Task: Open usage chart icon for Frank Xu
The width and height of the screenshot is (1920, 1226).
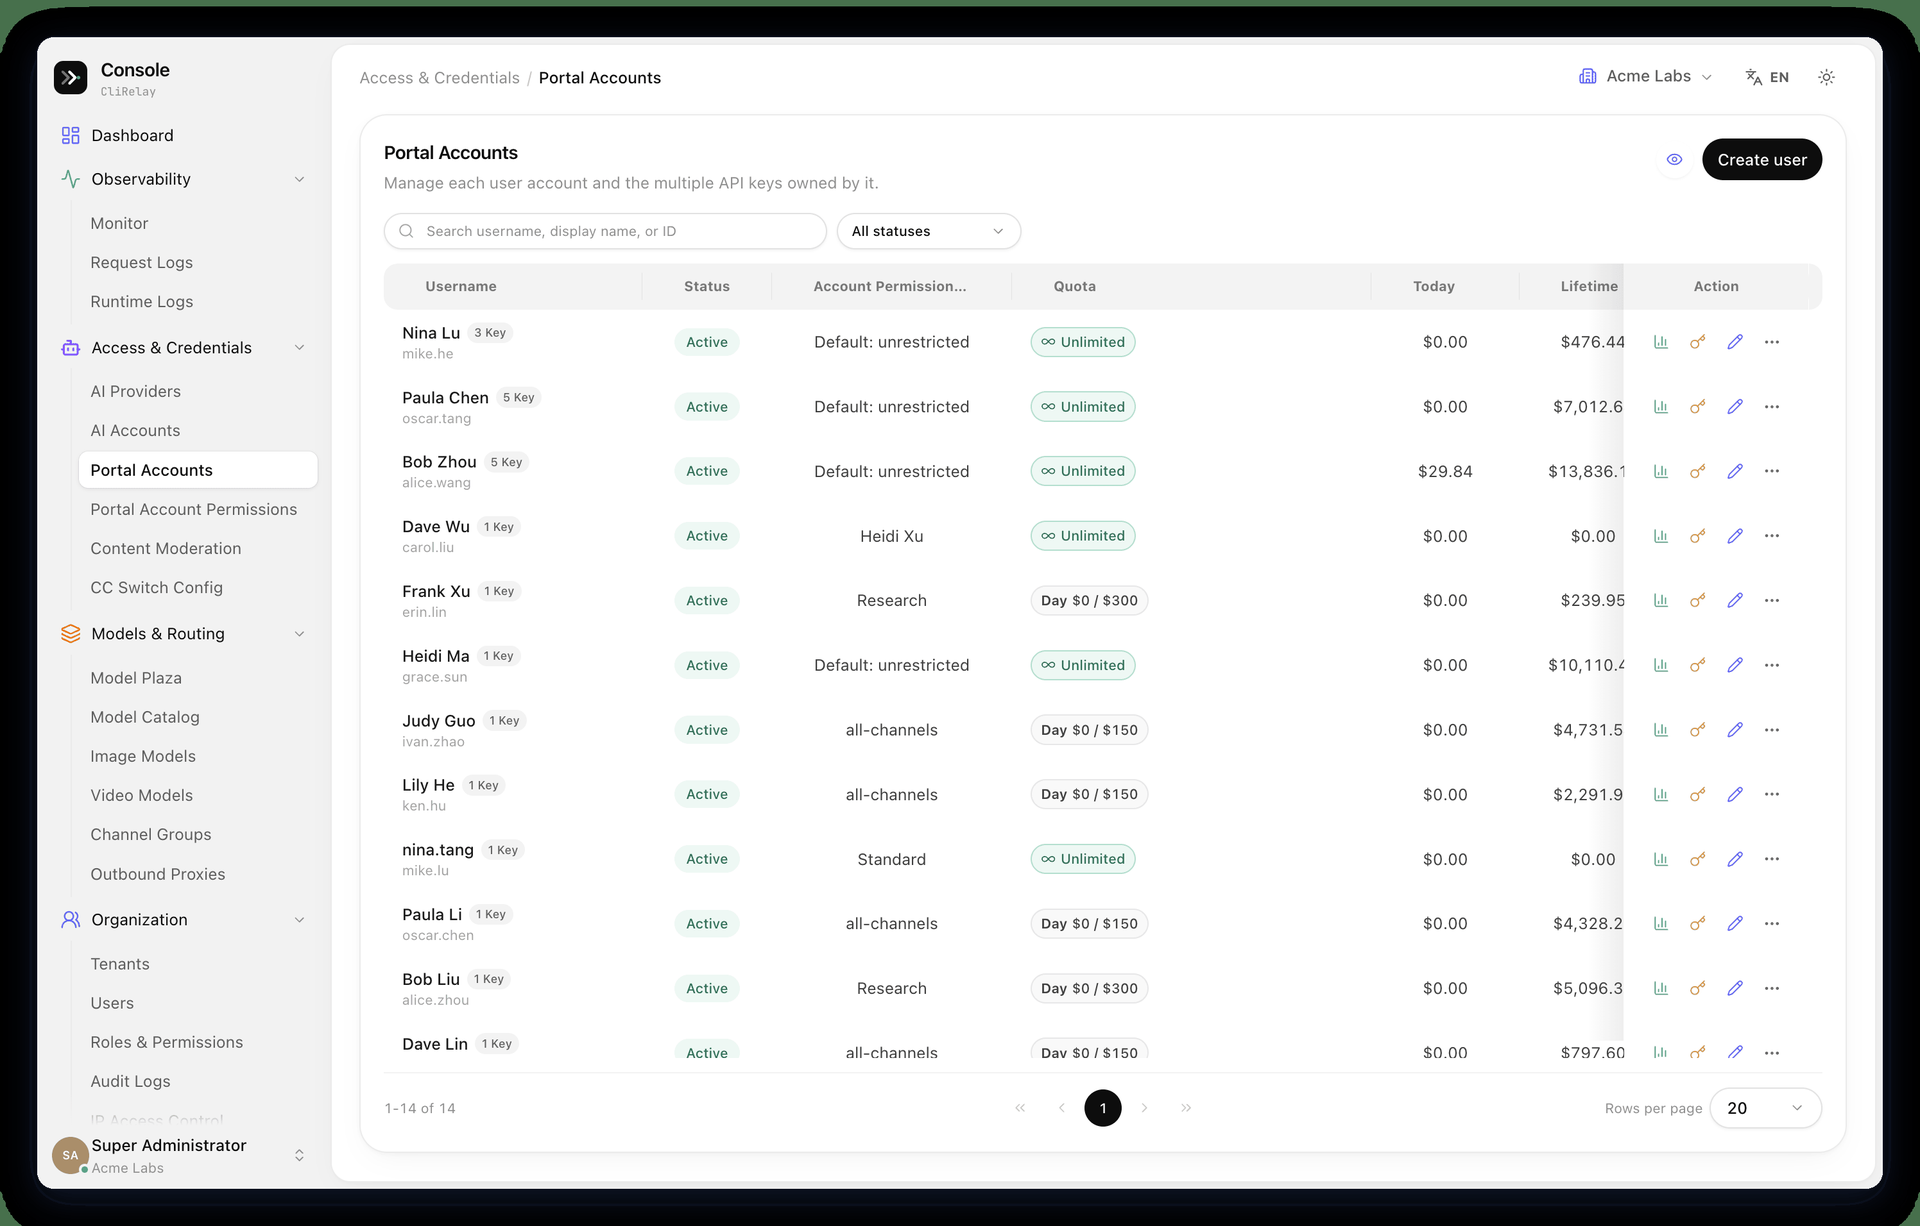Action: tap(1661, 601)
